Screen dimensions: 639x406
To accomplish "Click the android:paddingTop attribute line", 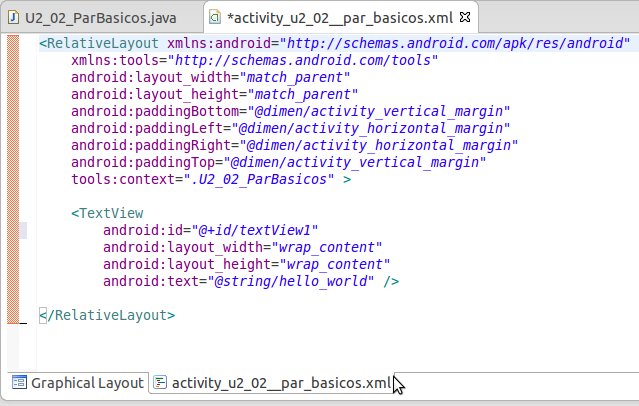I will (278, 163).
